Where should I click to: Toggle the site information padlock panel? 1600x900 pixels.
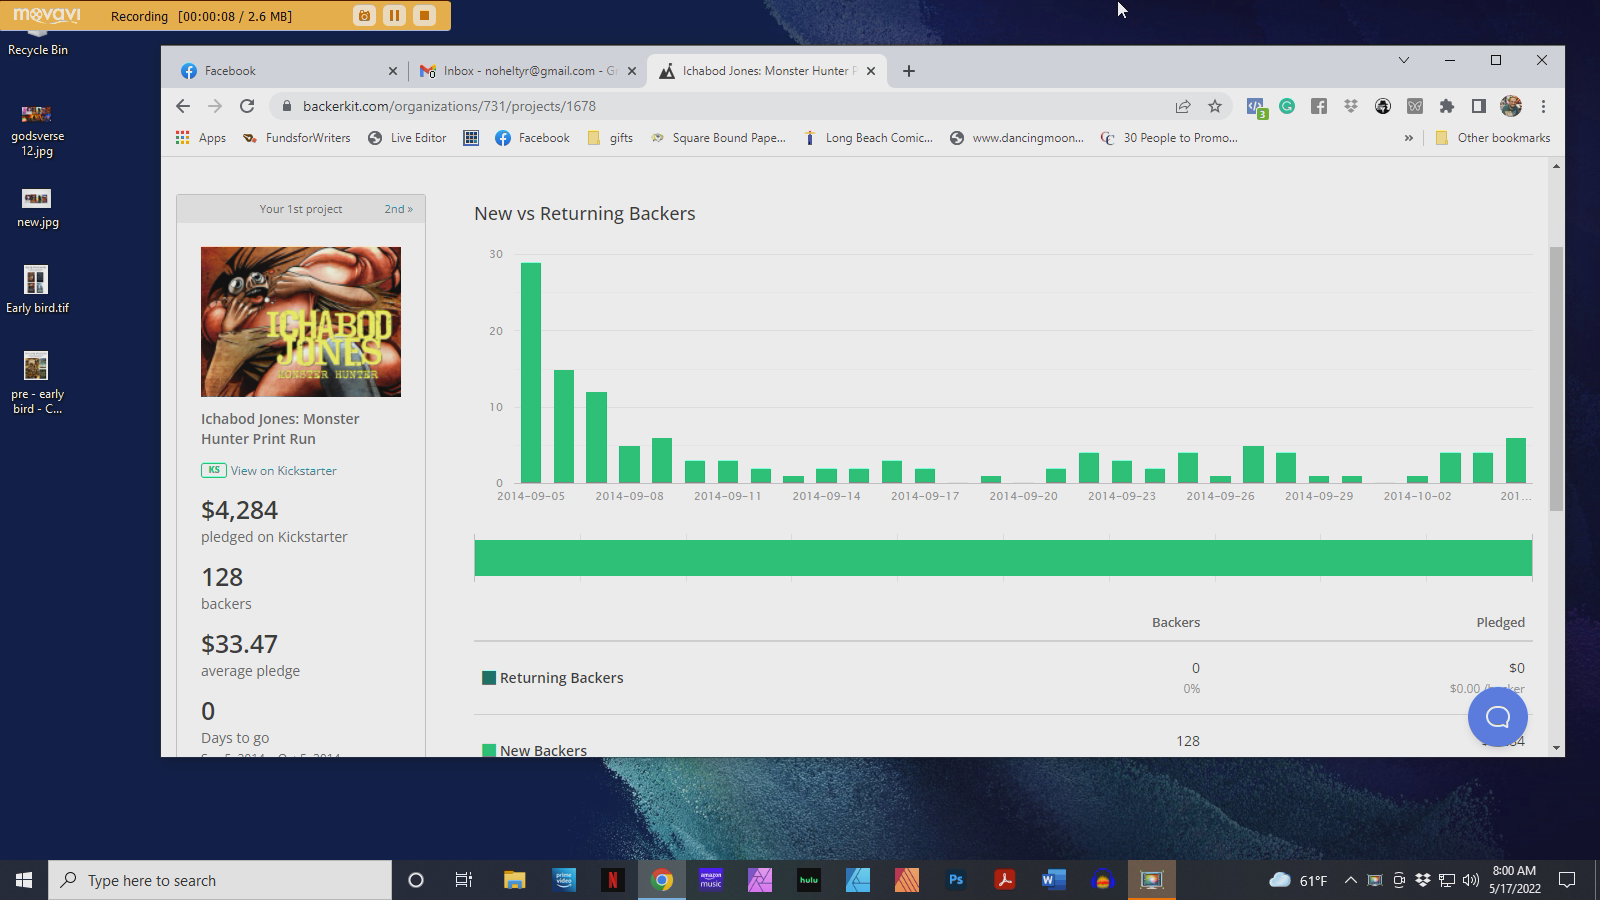(286, 105)
